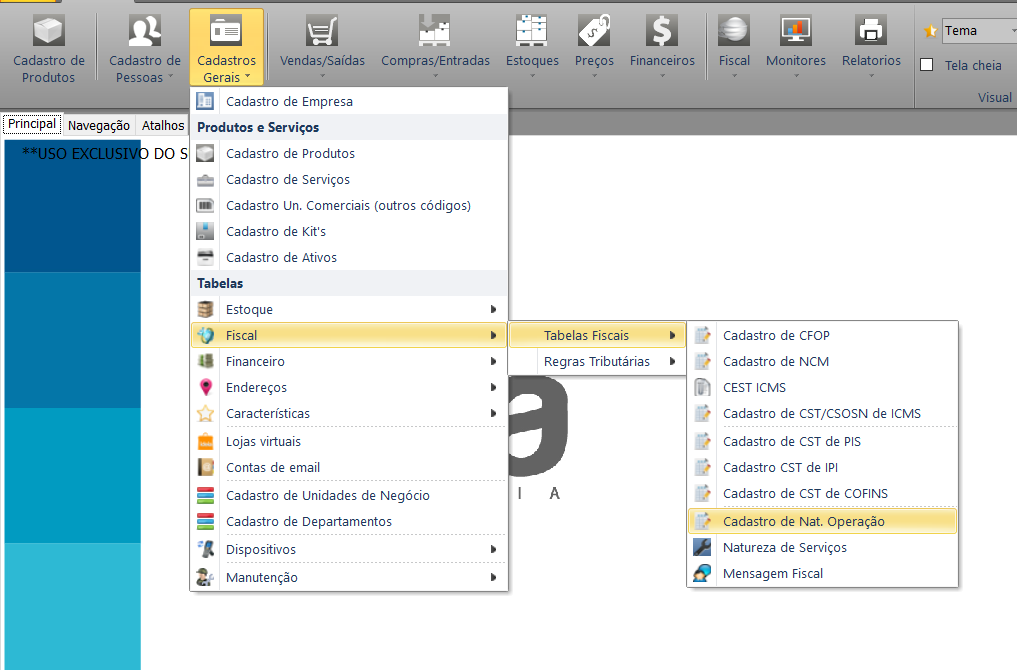Choose Cadastro de CFOP menu entry
This screenshot has width=1017, height=670.
(x=776, y=335)
